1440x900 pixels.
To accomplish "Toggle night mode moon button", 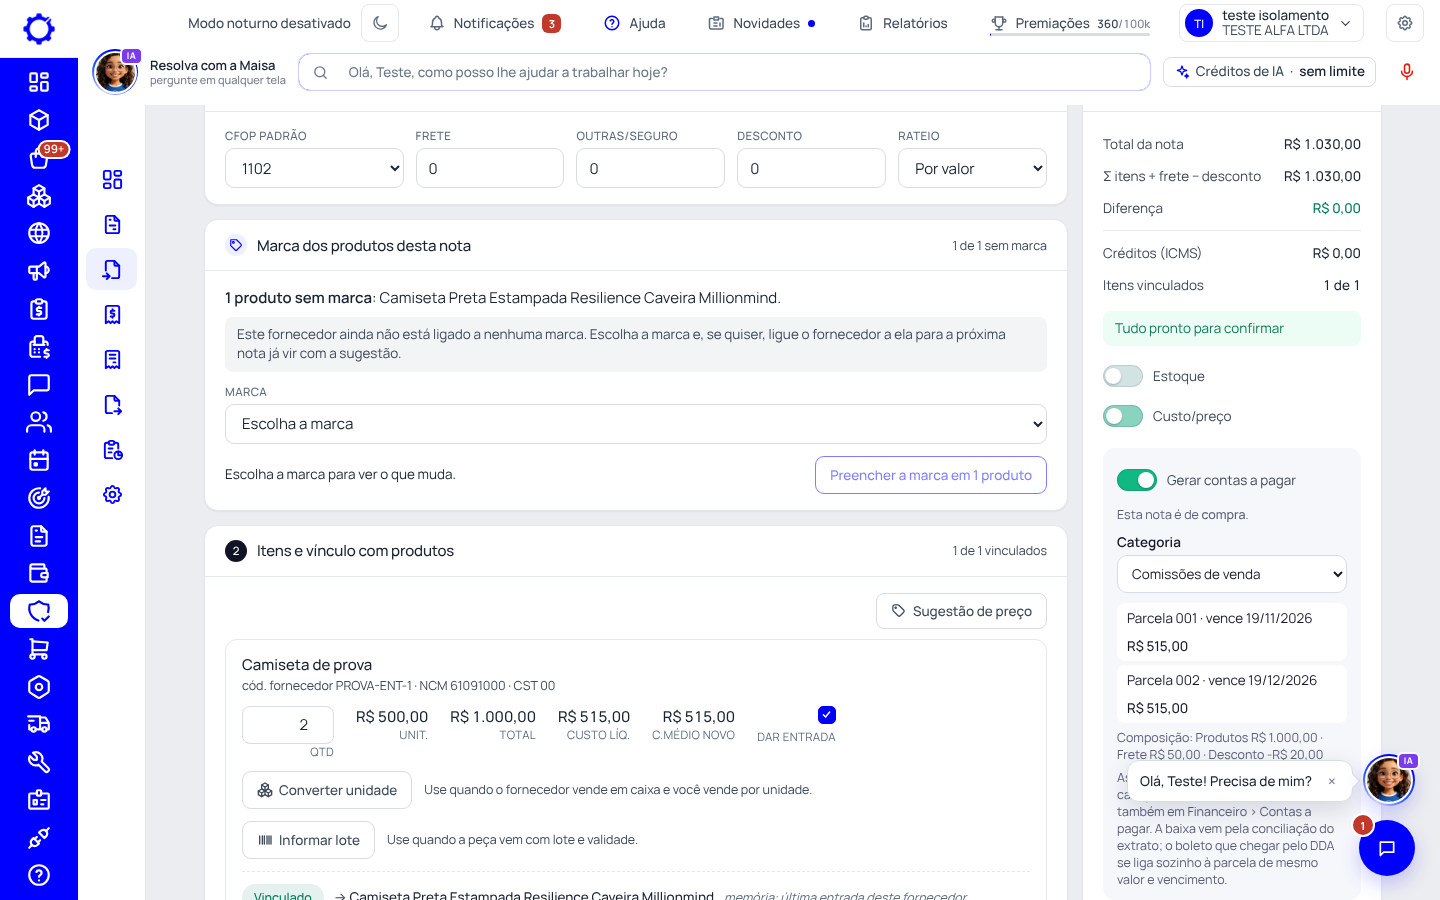I will [x=380, y=23].
